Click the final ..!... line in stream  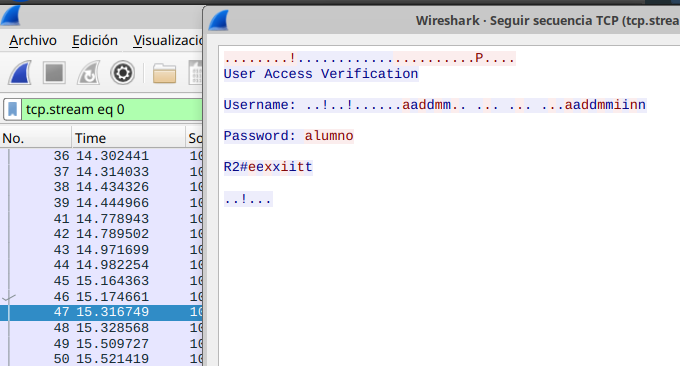point(248,199)
